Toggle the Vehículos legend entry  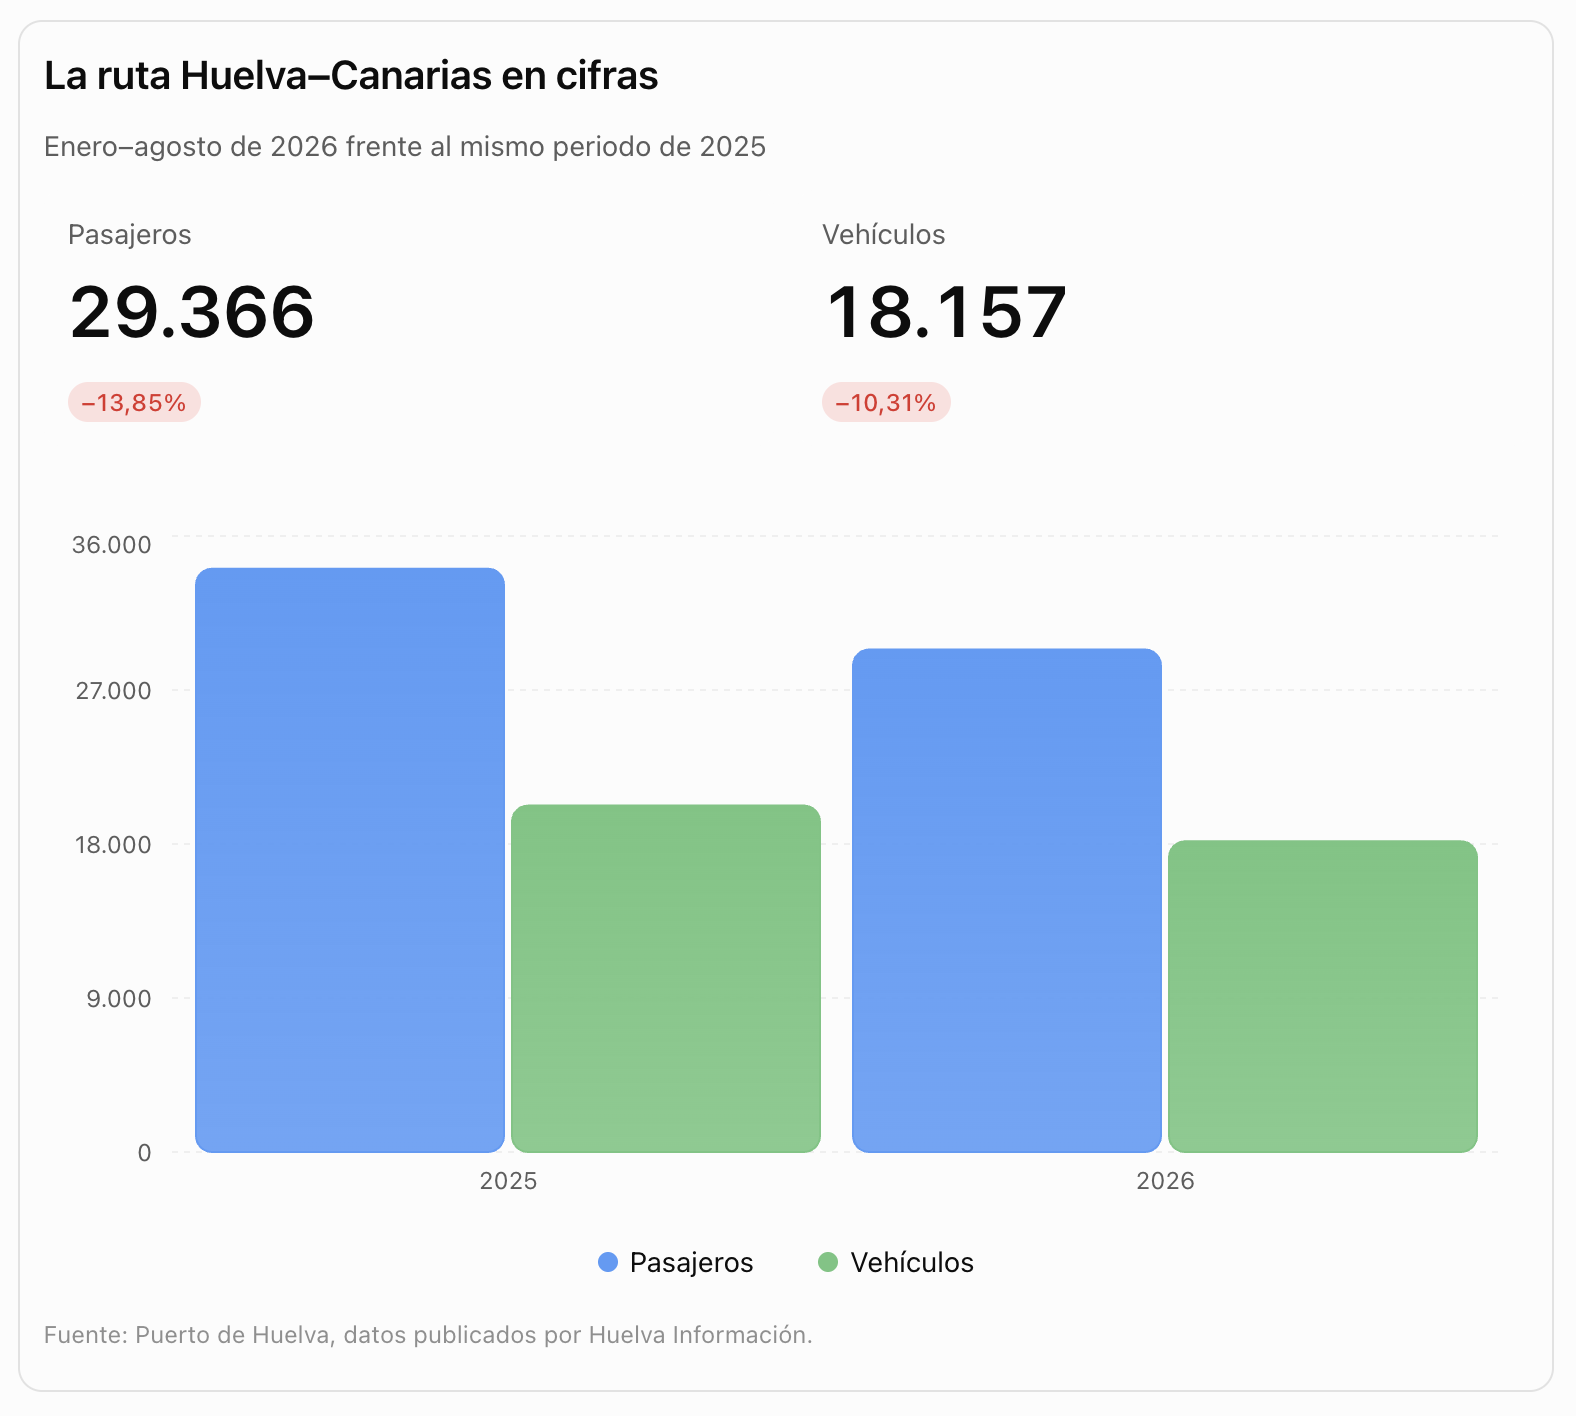click(896, 1262)
